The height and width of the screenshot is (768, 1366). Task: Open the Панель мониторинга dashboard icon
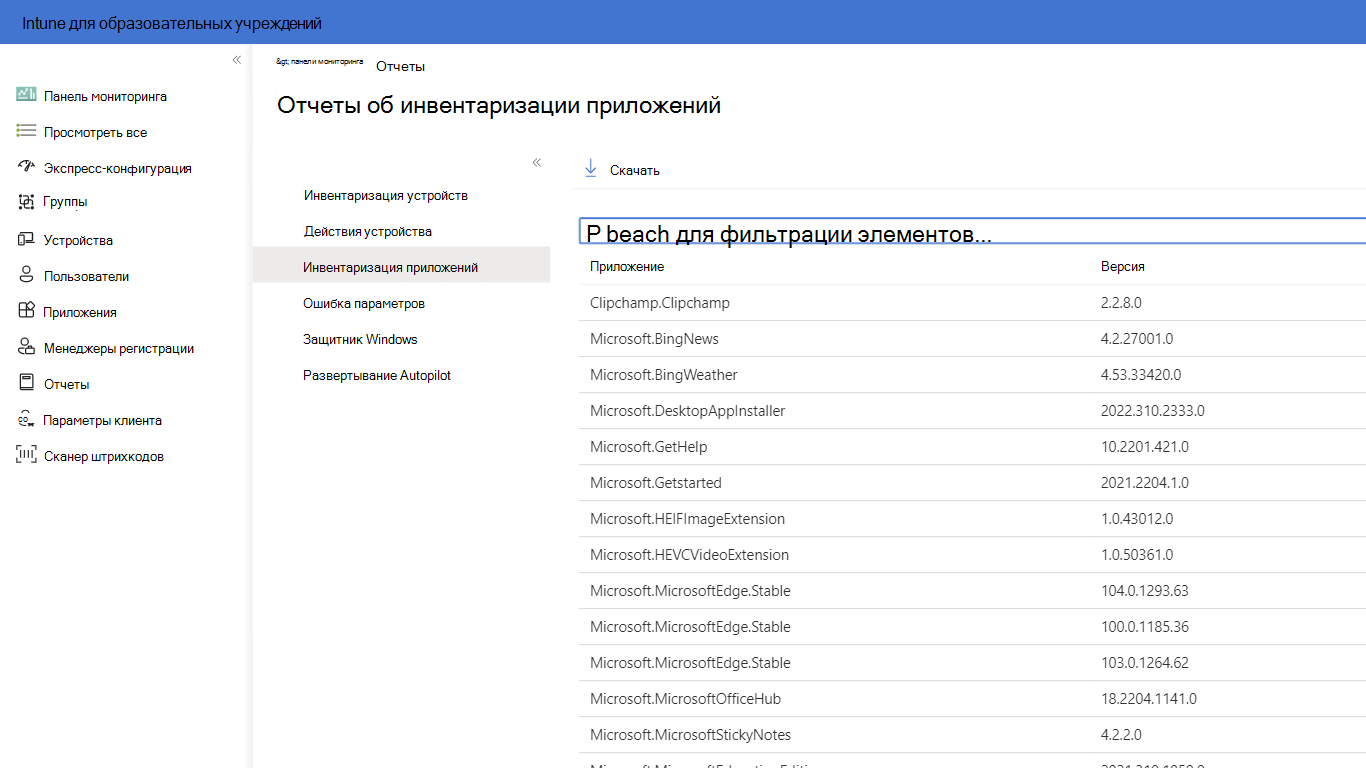[x=27, y=95]
